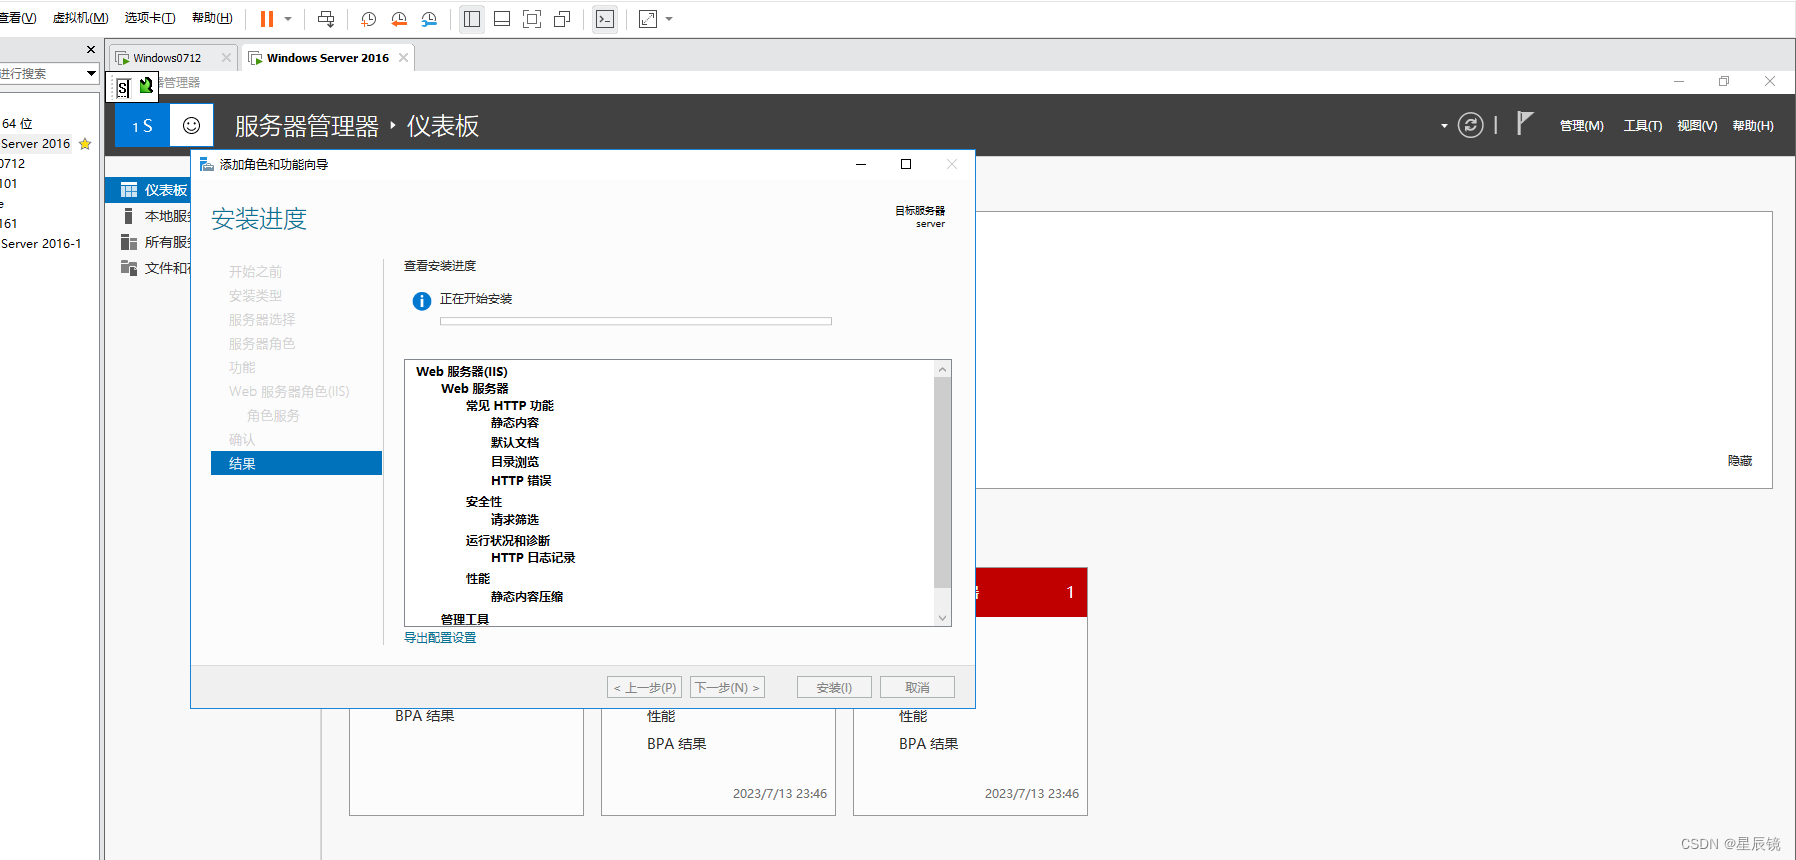Click the 上一步(P) button

tap(644, 687)
